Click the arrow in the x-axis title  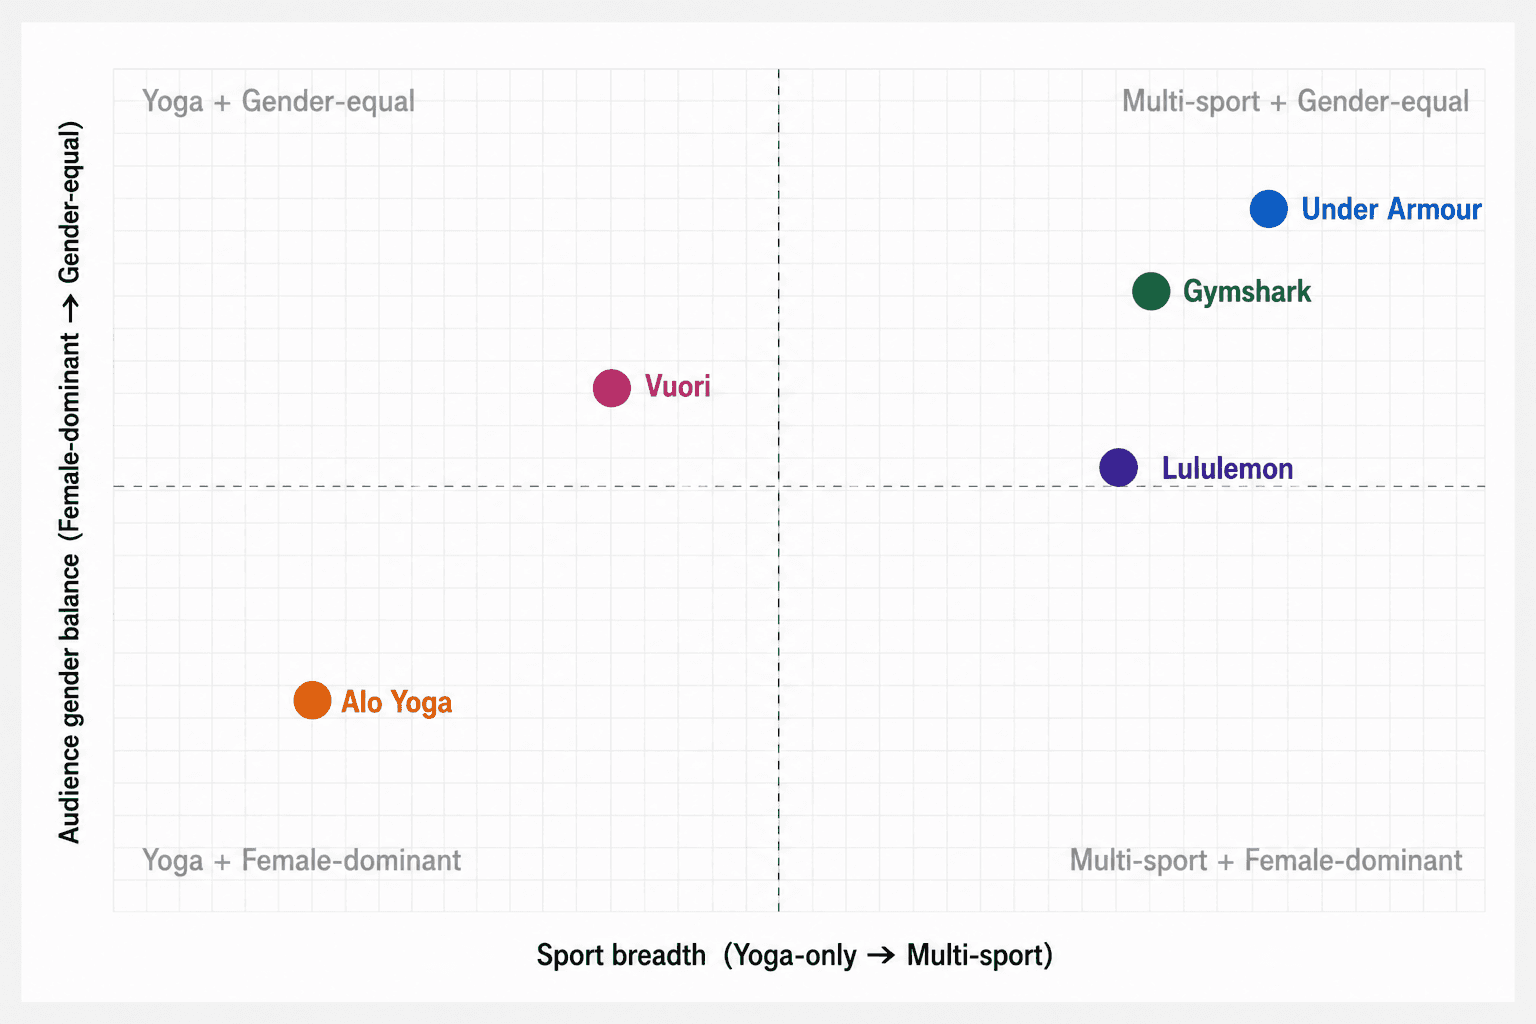(x=881, y=956)
